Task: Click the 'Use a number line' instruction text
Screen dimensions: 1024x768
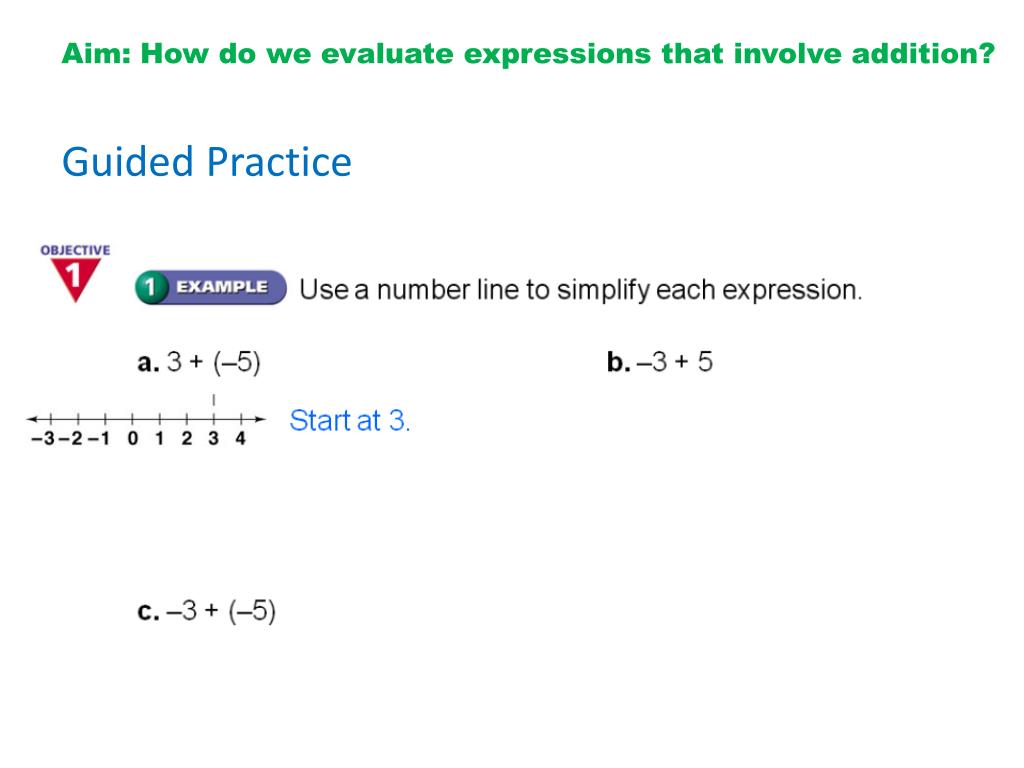Action: click(x=581, y=290)
